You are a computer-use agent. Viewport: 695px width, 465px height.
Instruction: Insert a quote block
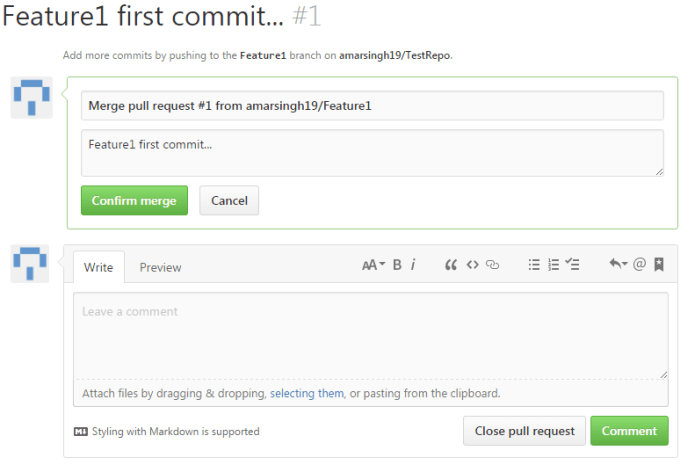click(x=451, y=265)
